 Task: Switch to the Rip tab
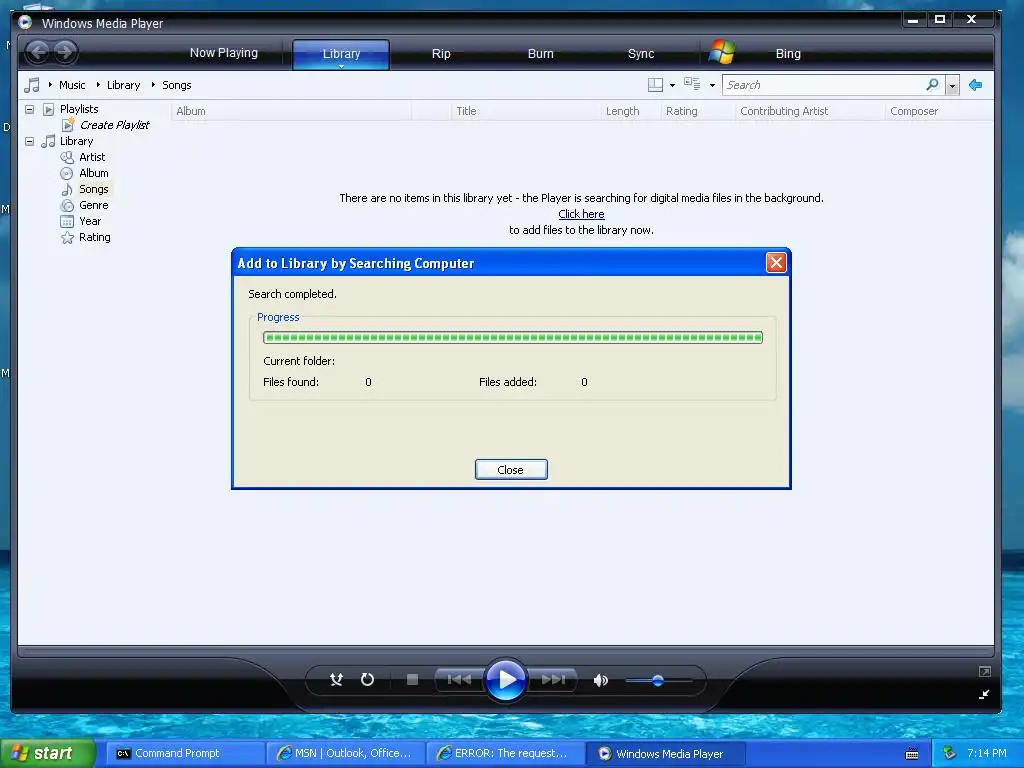click(441, 54)
